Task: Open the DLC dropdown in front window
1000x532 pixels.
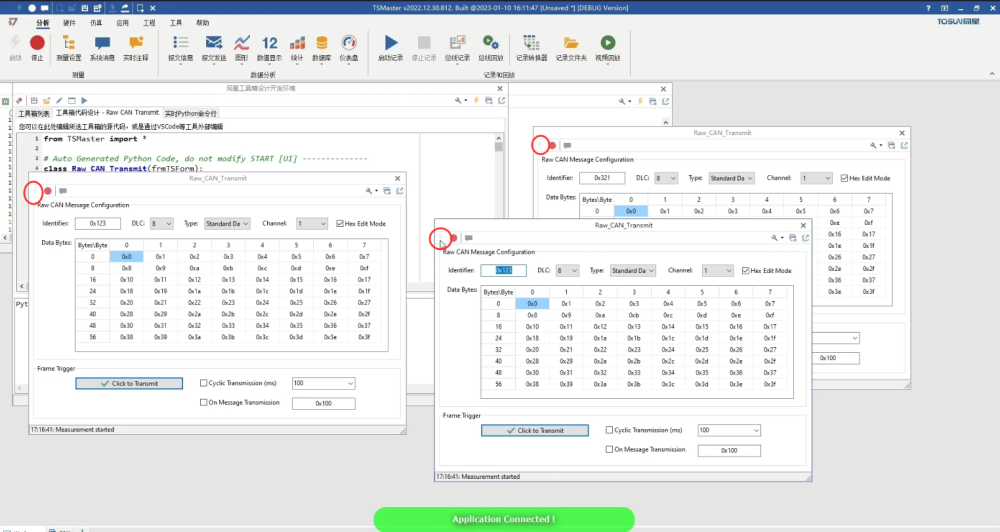Action: coord(567,270)
